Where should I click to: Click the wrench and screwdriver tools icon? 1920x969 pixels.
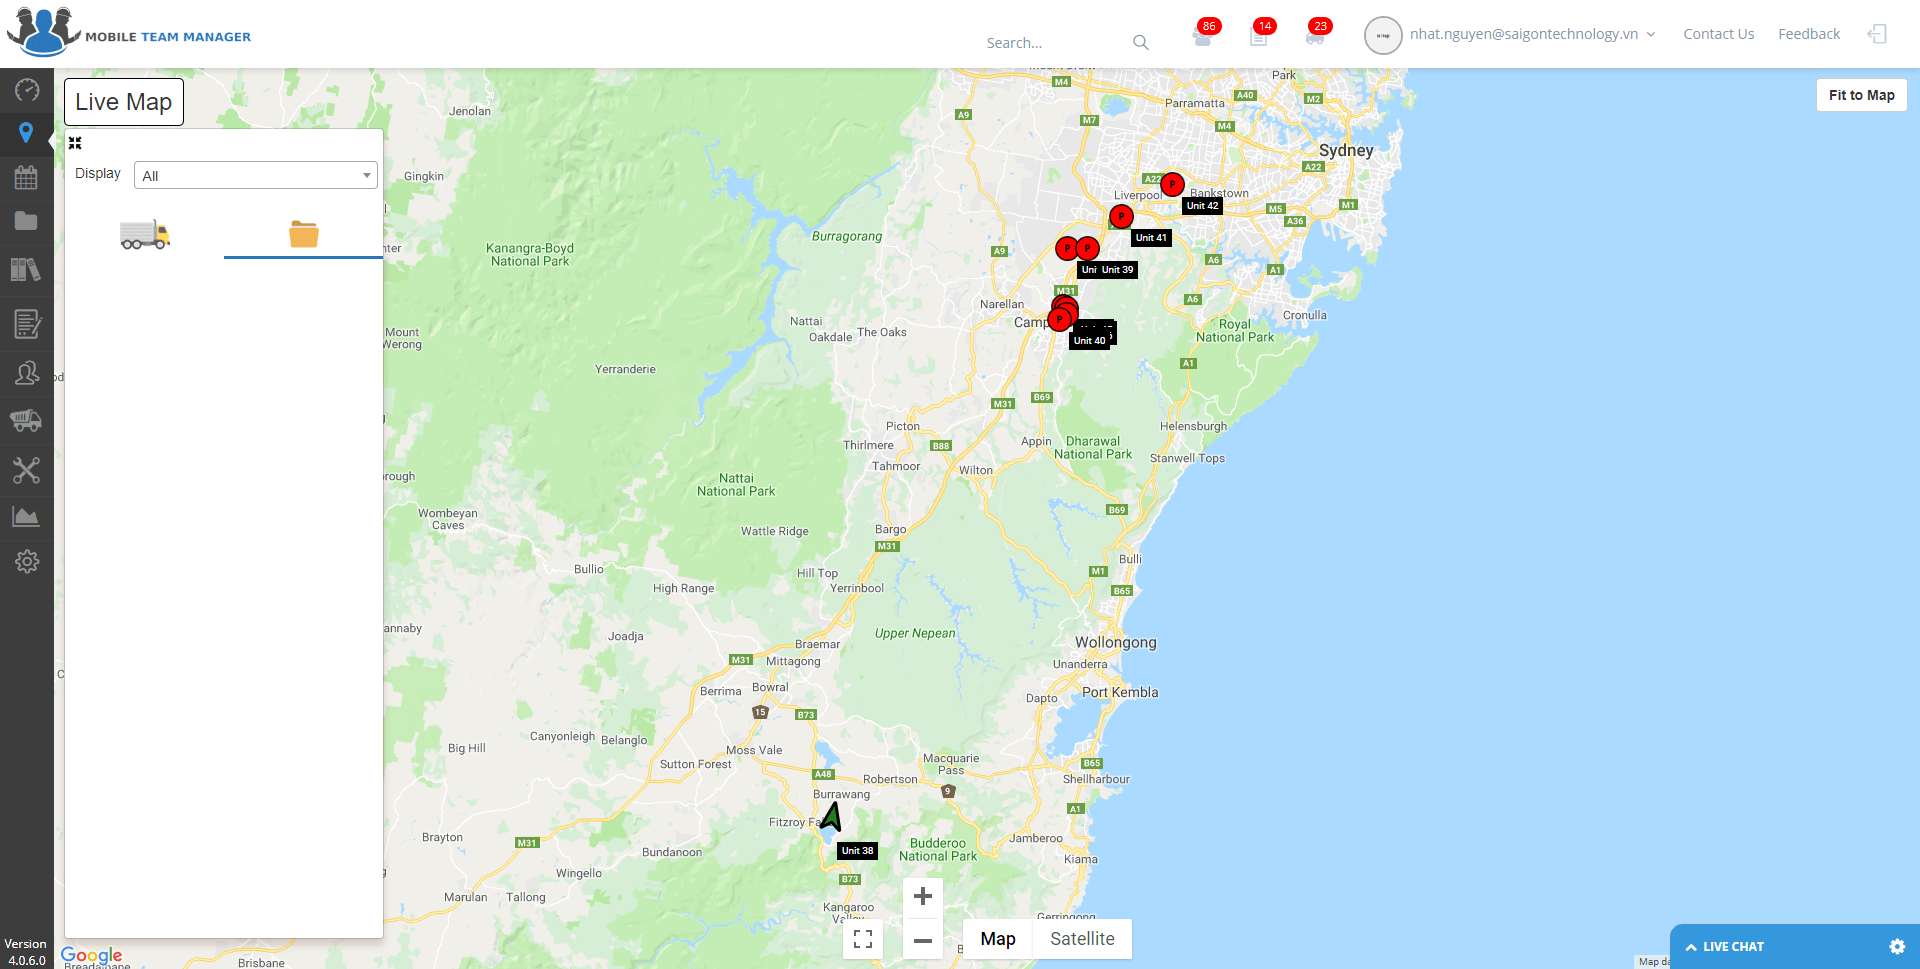27,470
